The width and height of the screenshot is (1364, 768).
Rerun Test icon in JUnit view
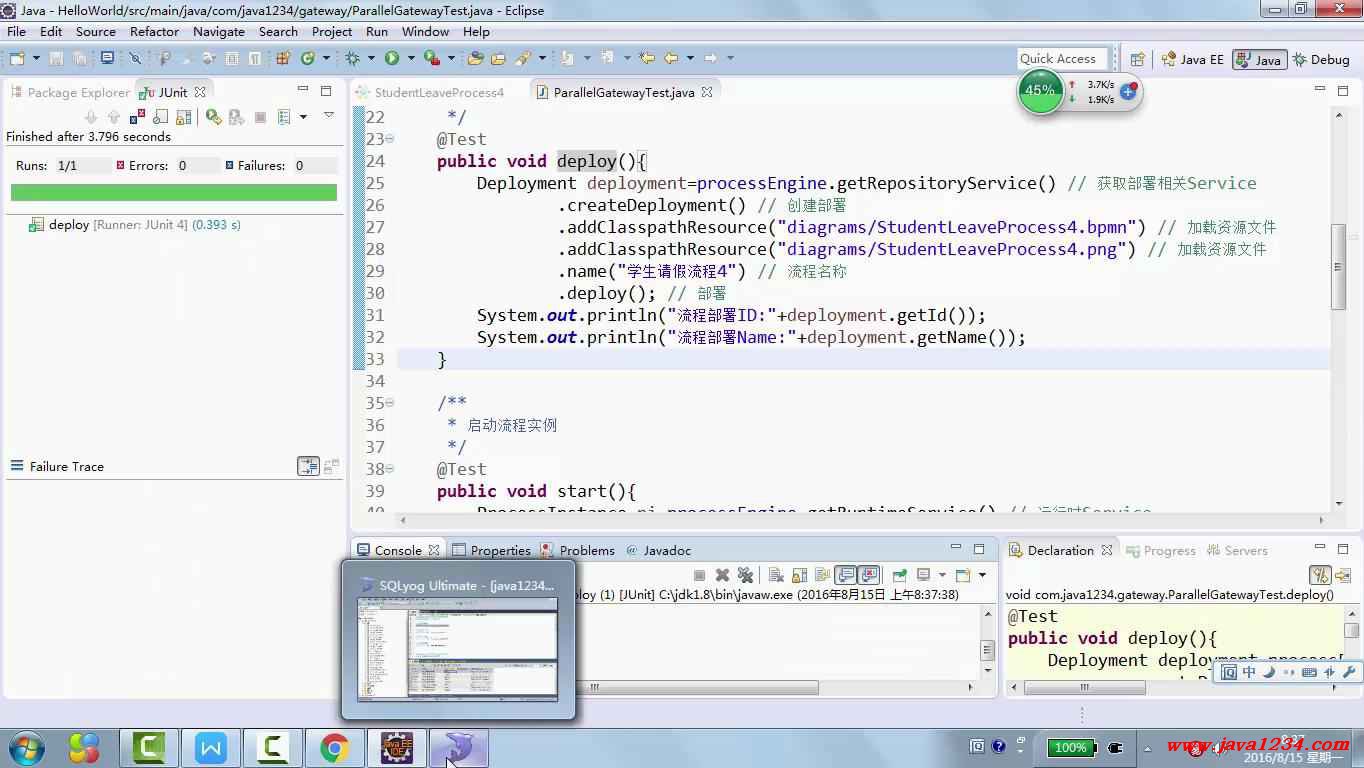213,117
